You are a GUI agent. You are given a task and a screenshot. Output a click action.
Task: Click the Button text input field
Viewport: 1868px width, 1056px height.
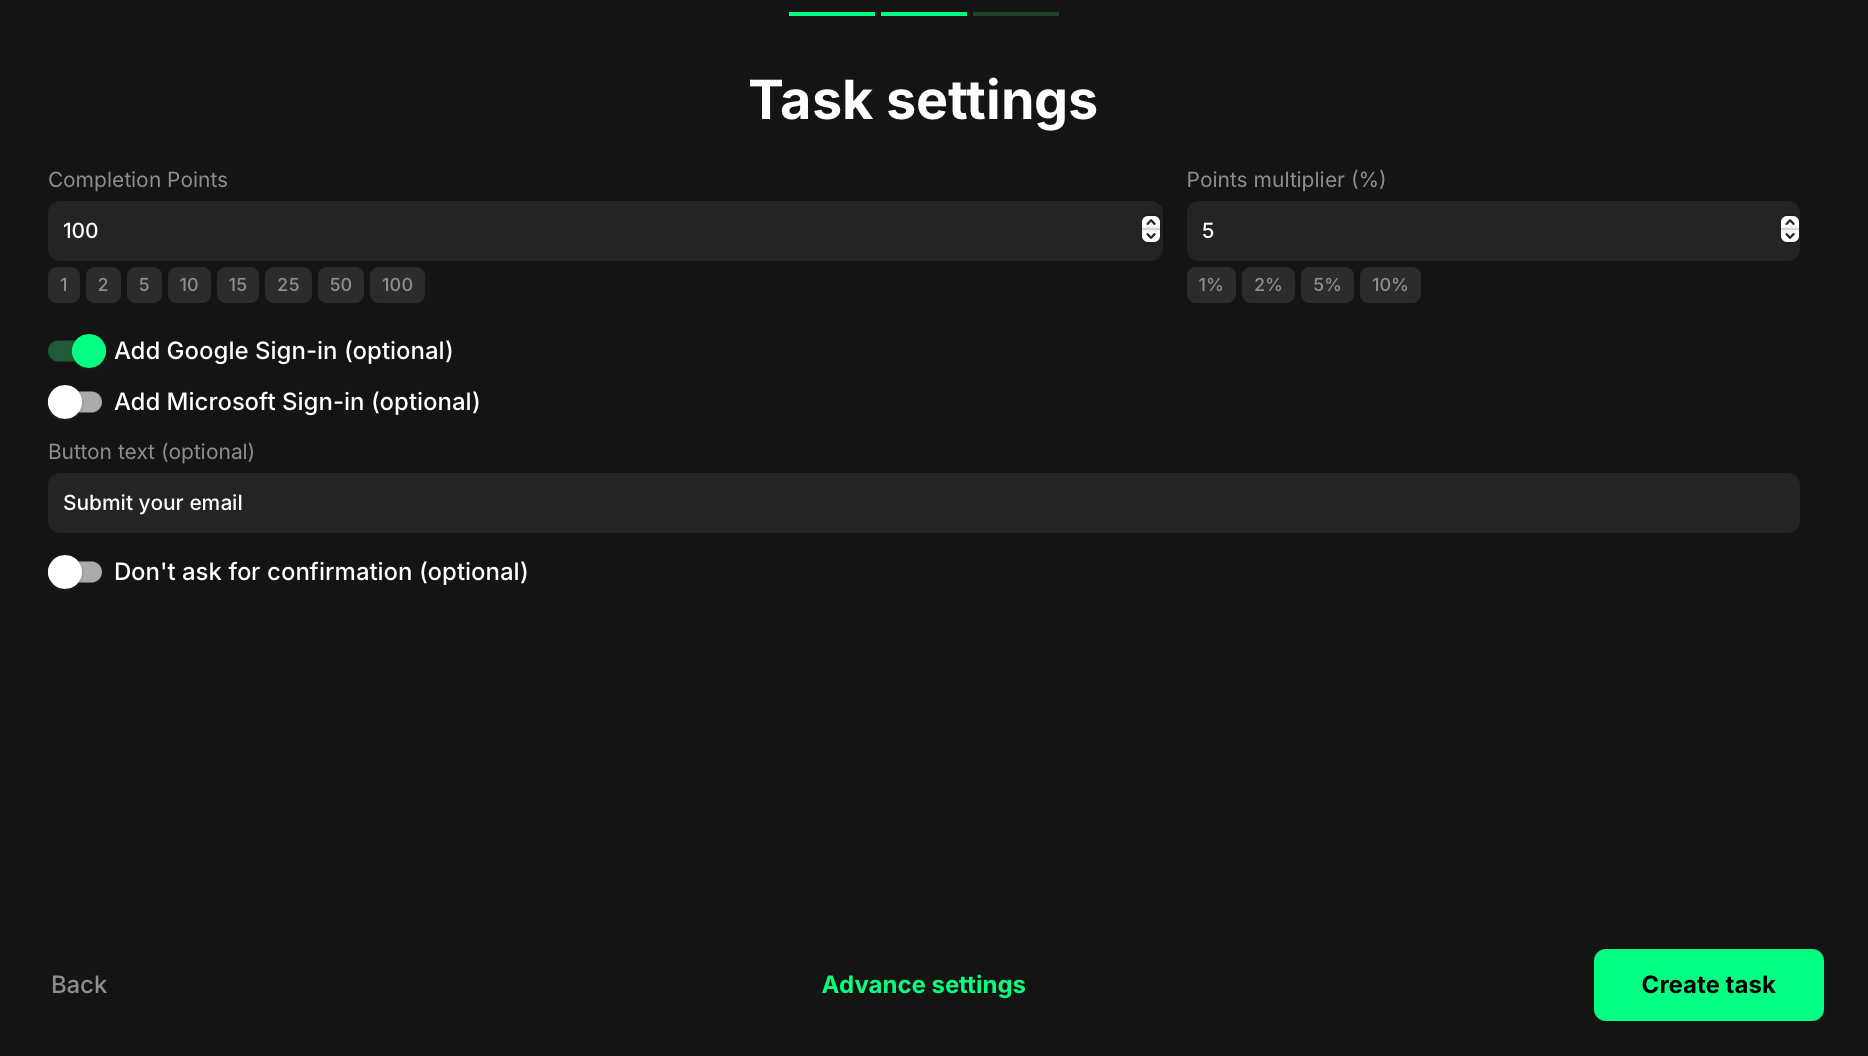click(x=924, y=503)
